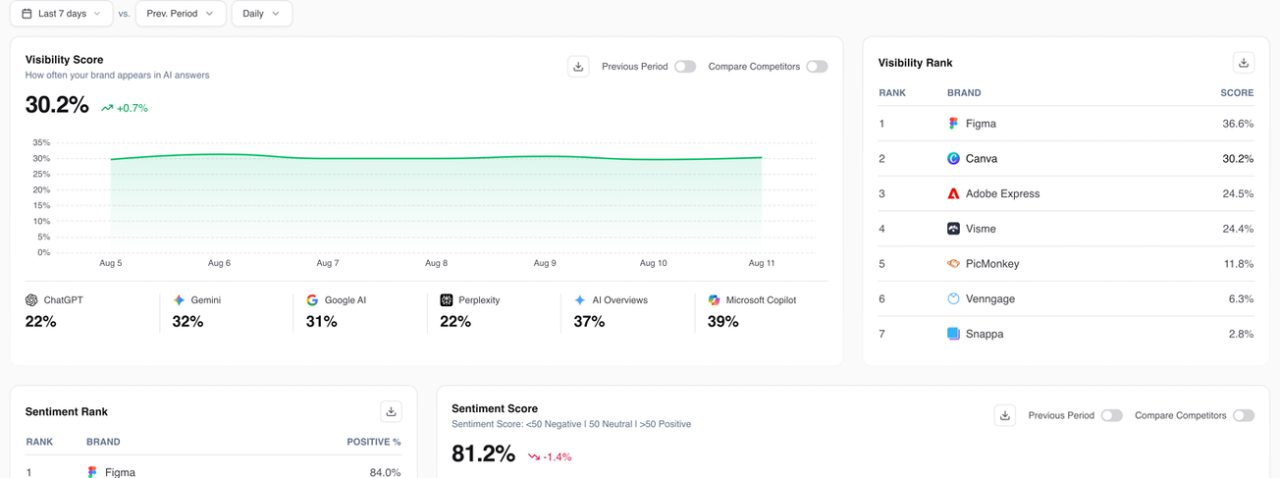
Task: Click the red trend-down arrow icon
Action: [535, 457]
